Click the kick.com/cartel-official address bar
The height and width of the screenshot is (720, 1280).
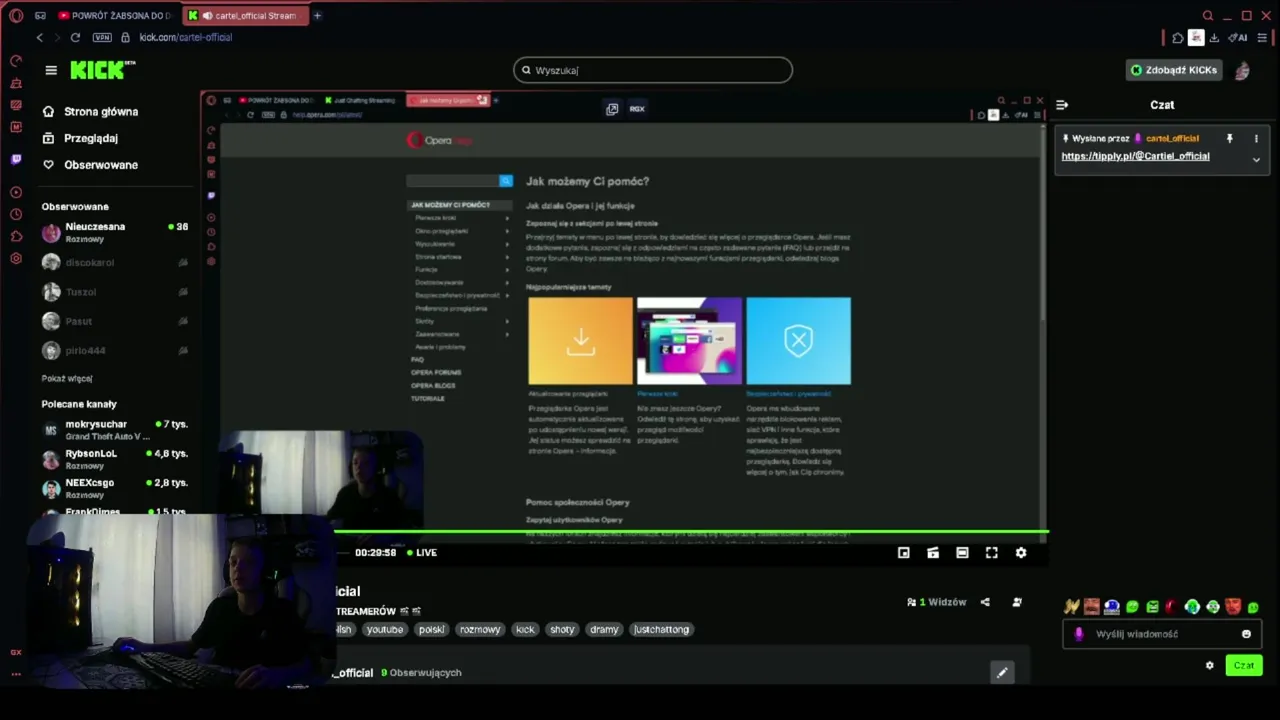click(x=186, y=37)
